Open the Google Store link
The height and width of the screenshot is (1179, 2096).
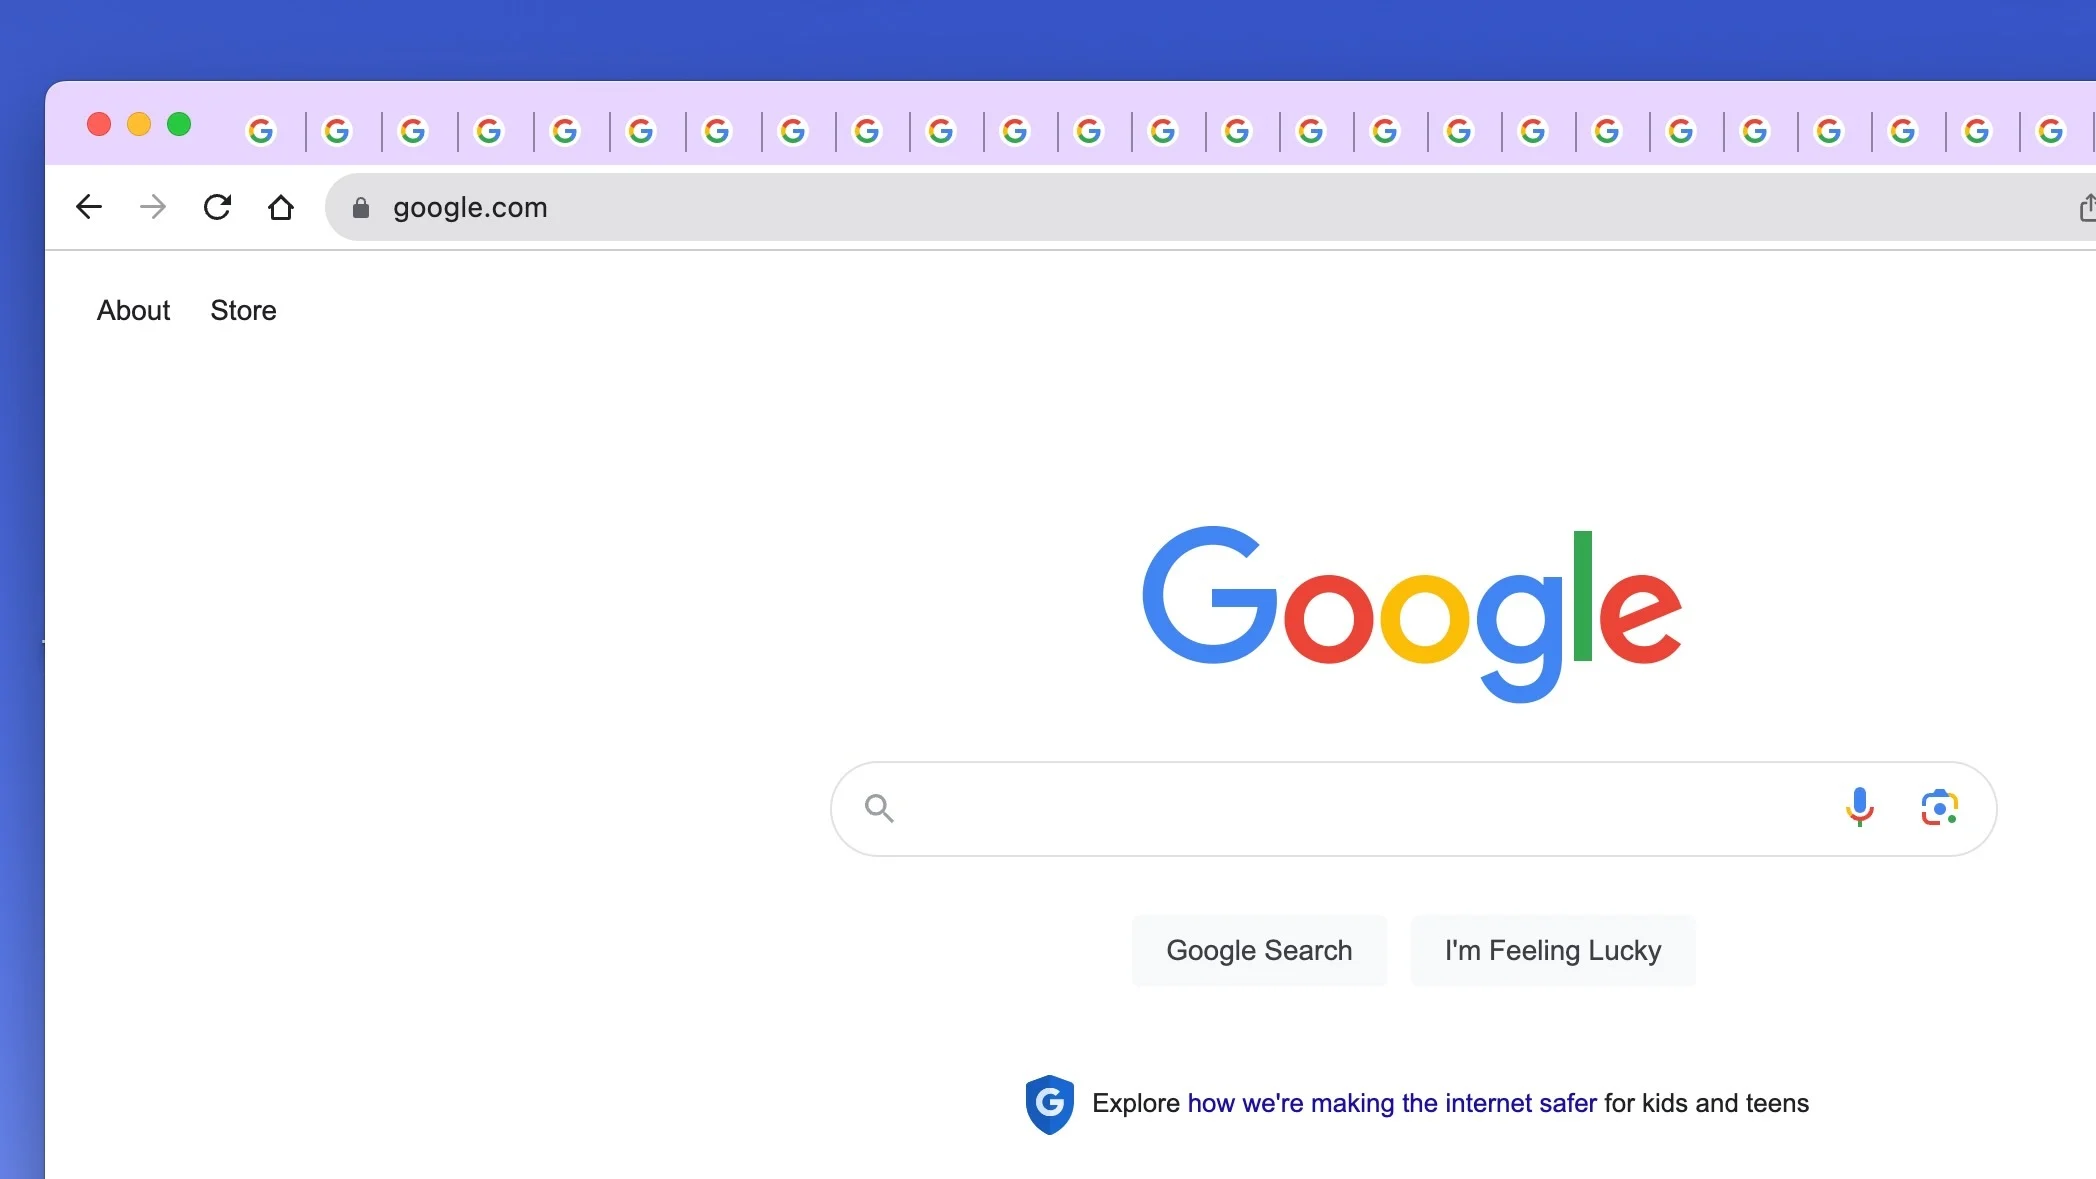(243, 310)
